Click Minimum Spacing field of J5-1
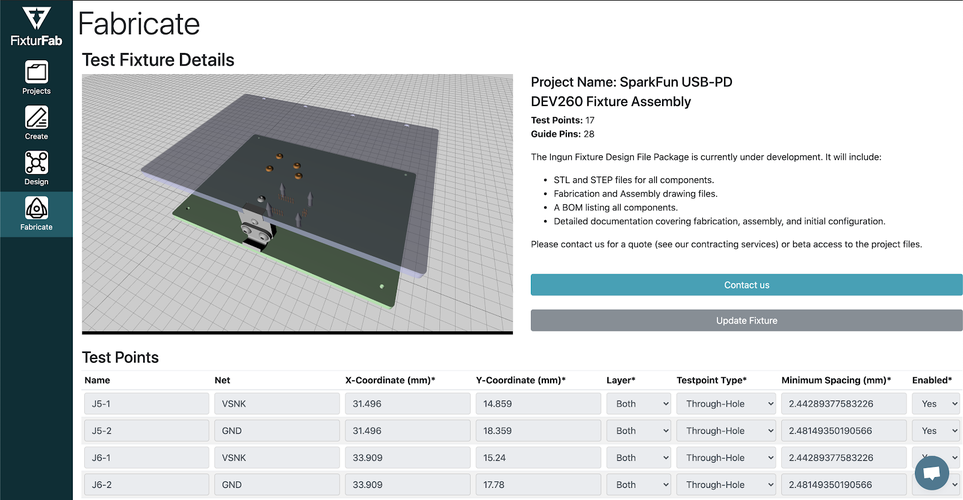Viewport: 963px width, 500px height. [844, 404]
